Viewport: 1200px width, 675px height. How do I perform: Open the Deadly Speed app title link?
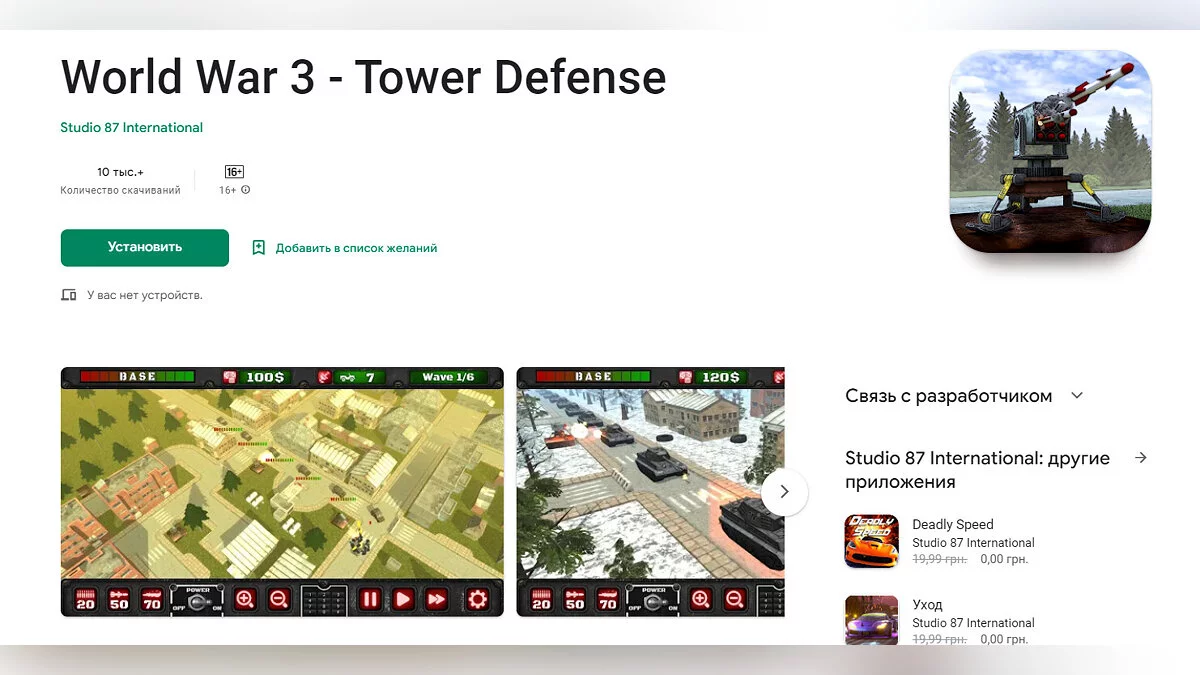(953, 524)
